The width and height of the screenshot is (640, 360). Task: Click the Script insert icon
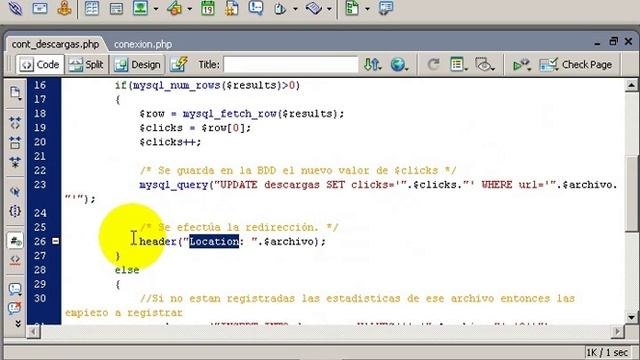[x=313, y=8]
